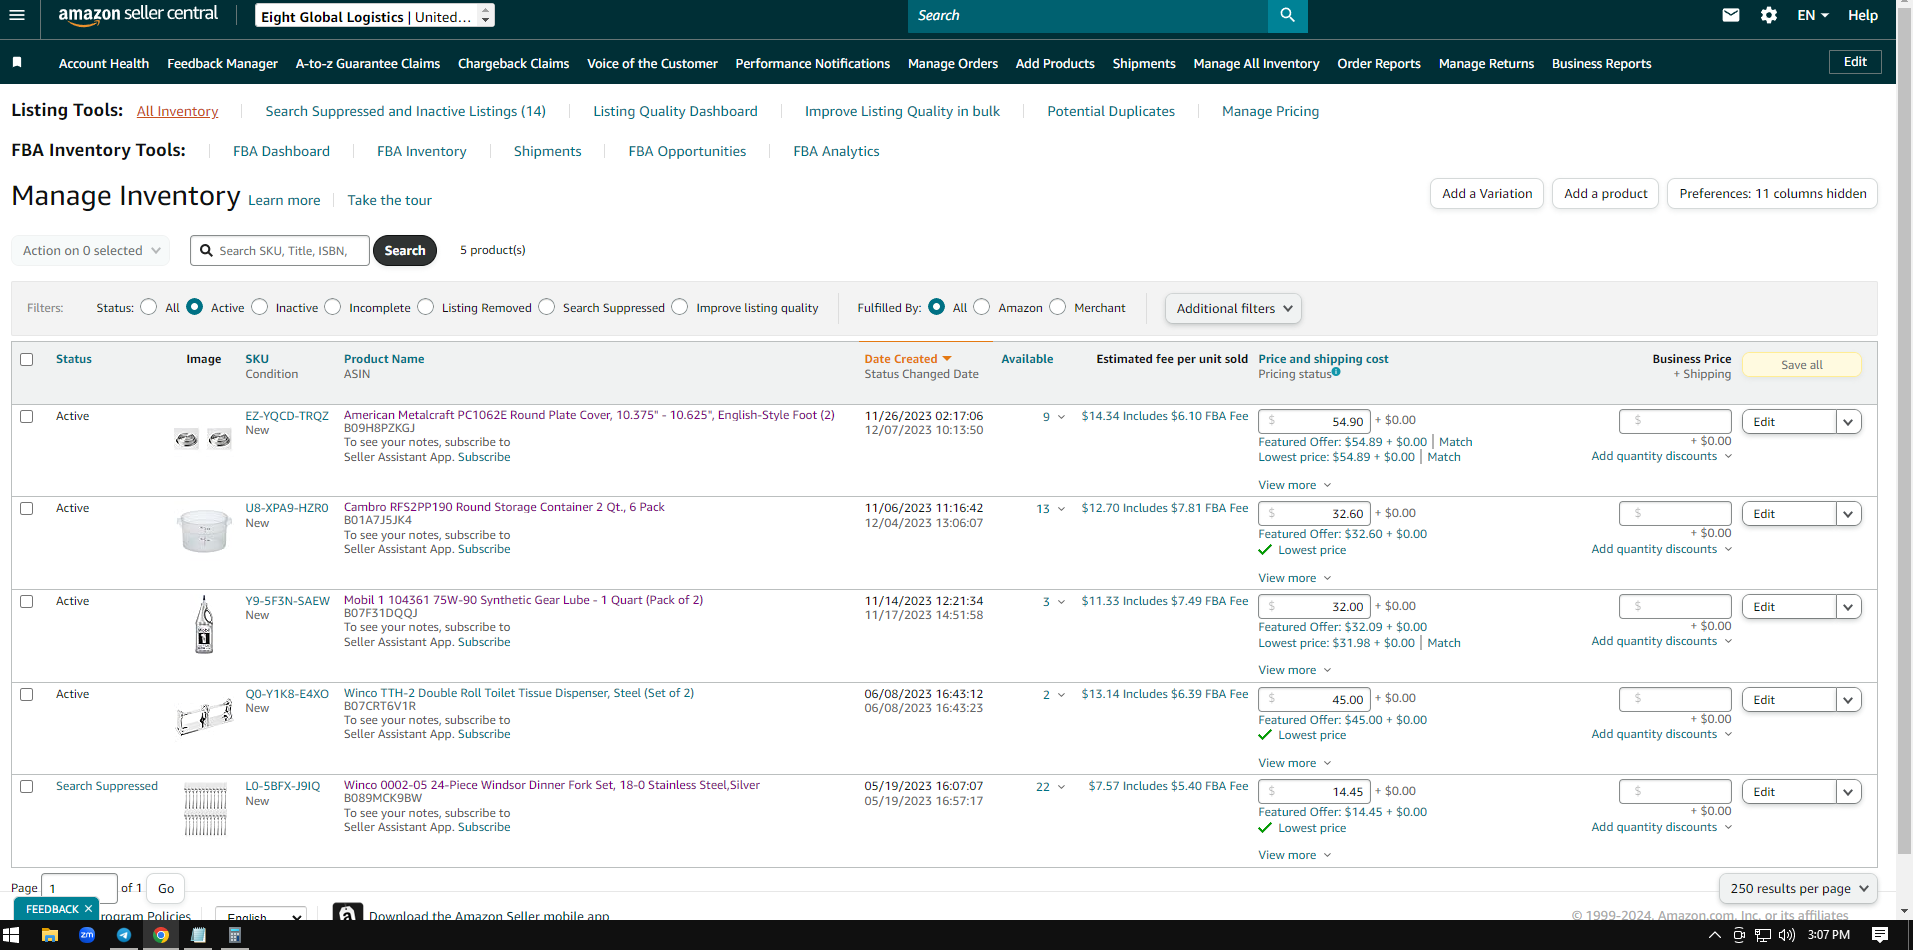Screen dimensions: 1913x950
Task: Open the Eight Global Logistics account selector
Action: tap(374, 16)
